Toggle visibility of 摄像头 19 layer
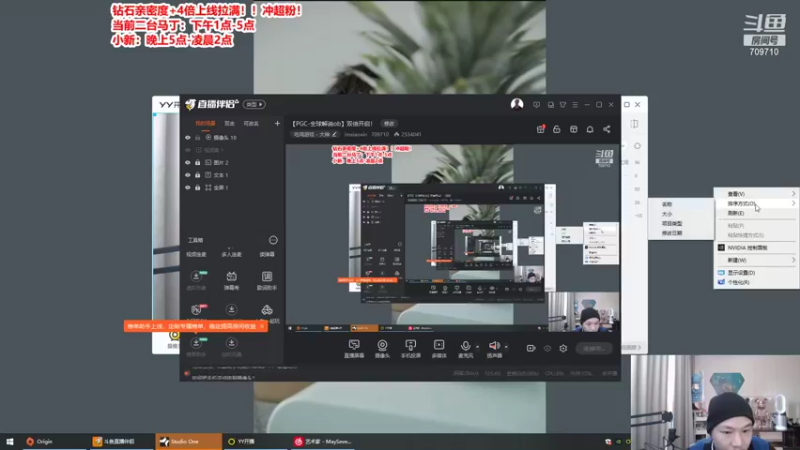Viewport: 800px width, 450px height. 188,138
